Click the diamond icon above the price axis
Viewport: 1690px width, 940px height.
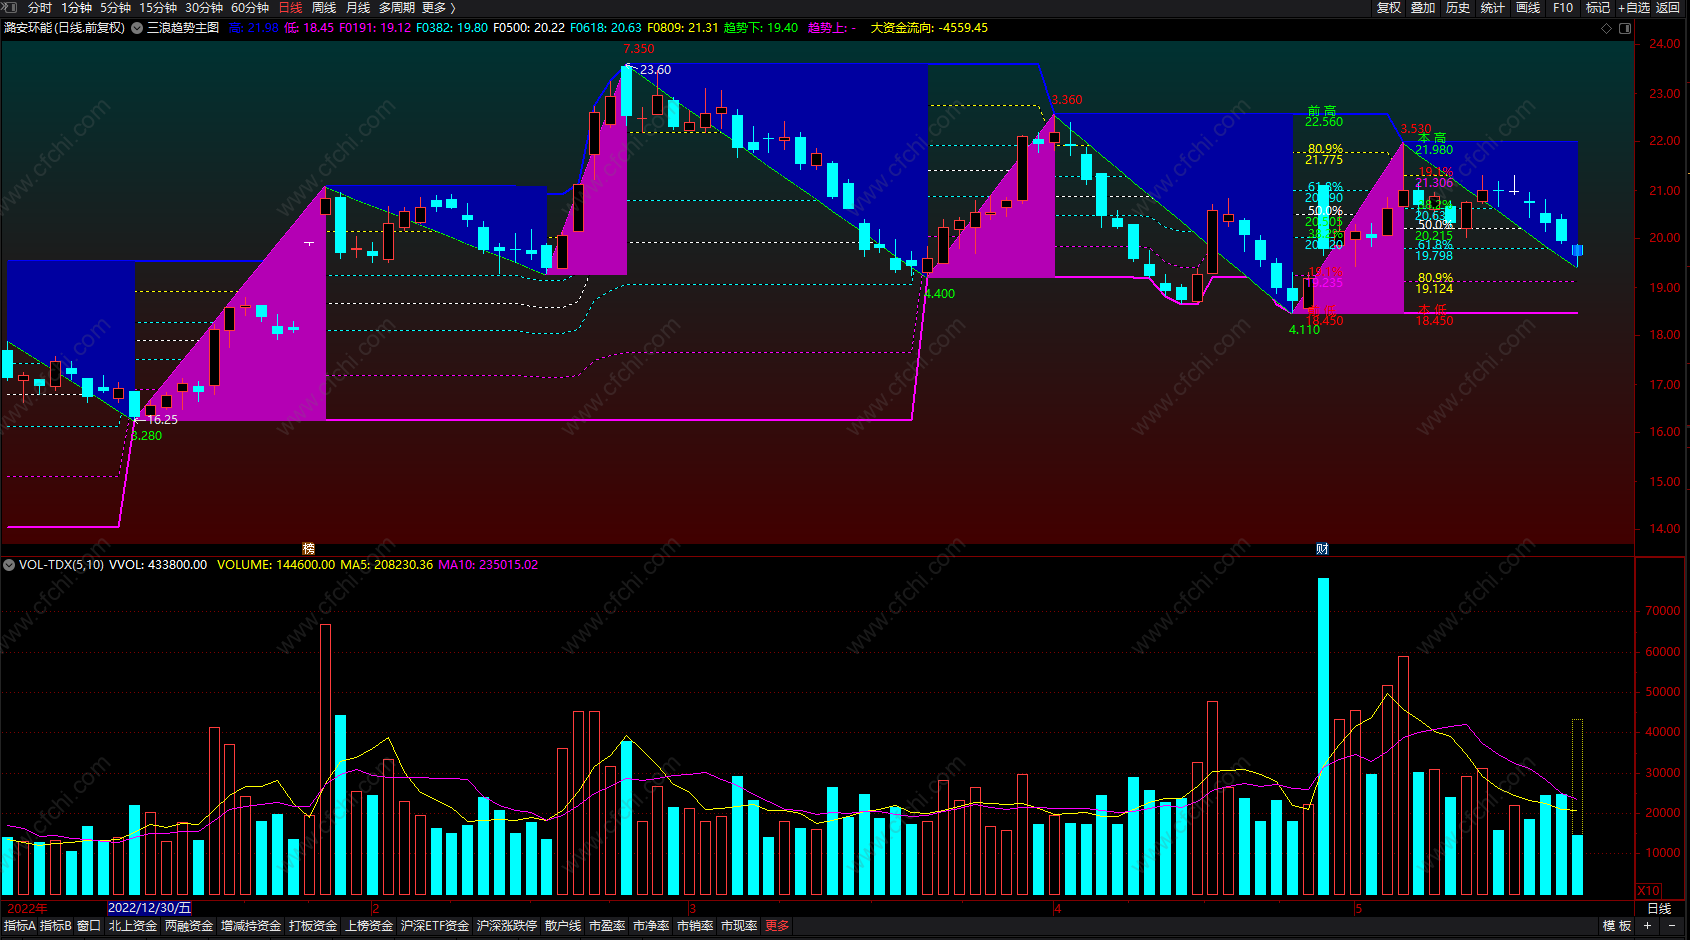tap(1607, 28)
